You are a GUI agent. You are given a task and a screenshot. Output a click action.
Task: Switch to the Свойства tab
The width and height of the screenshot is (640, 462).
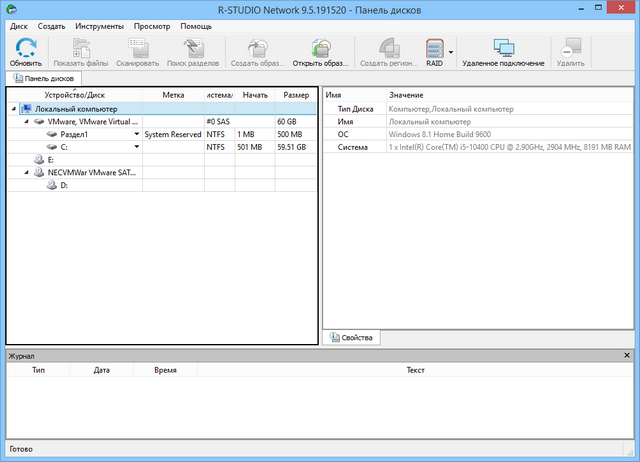[351, 338]
